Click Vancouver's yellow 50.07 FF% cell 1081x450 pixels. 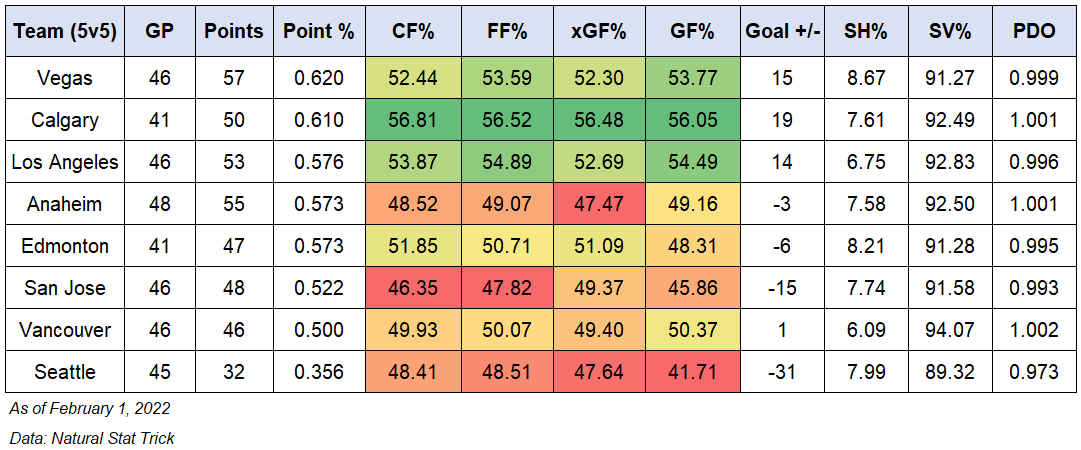click(x=506, y=330)
